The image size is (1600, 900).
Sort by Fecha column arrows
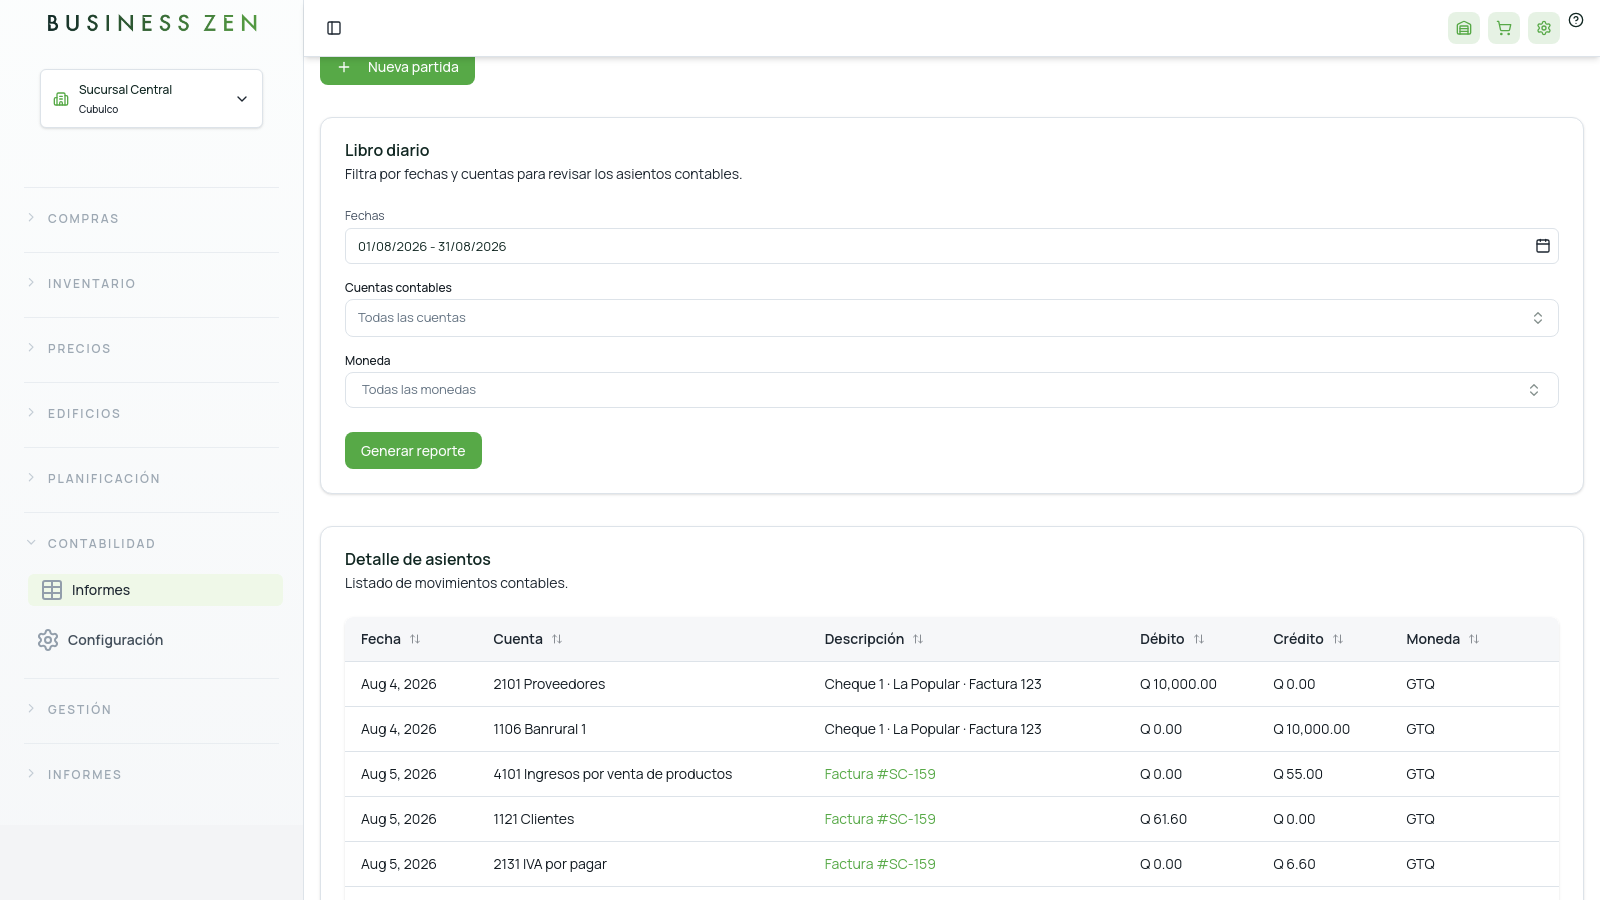415,639
